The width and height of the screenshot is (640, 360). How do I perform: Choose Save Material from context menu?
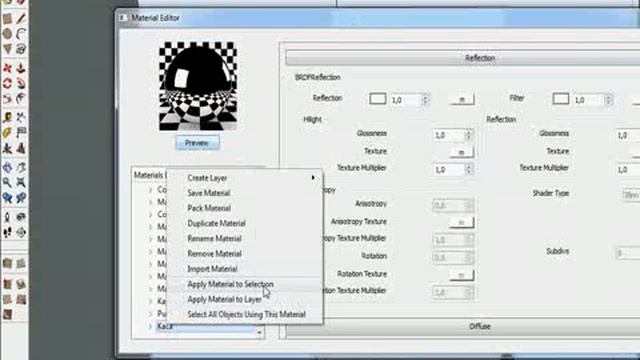tap(245, 193)
